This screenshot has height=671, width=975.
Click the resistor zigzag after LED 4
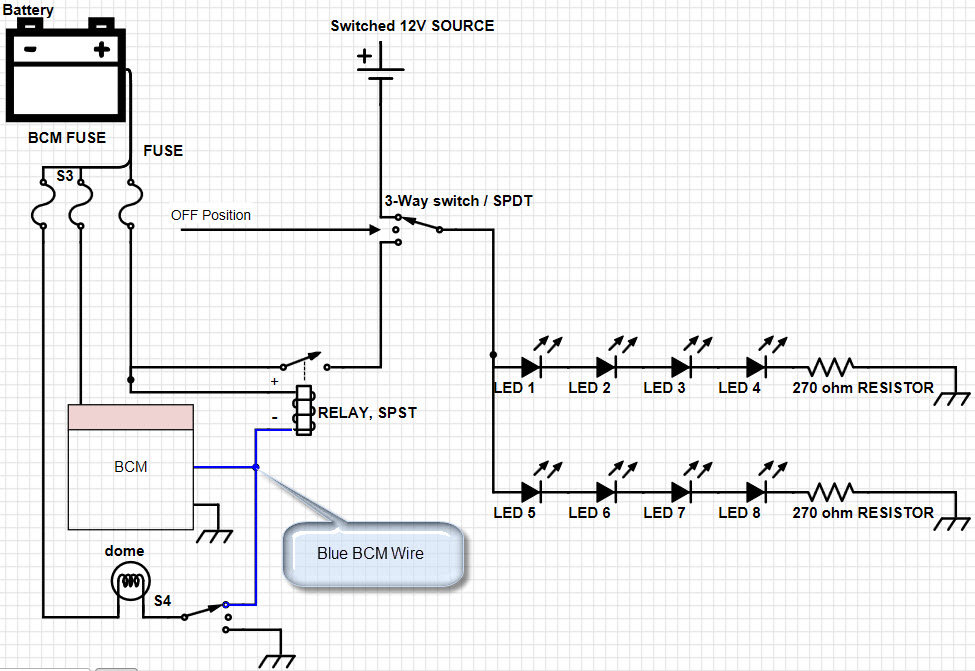tap(831, 366)
